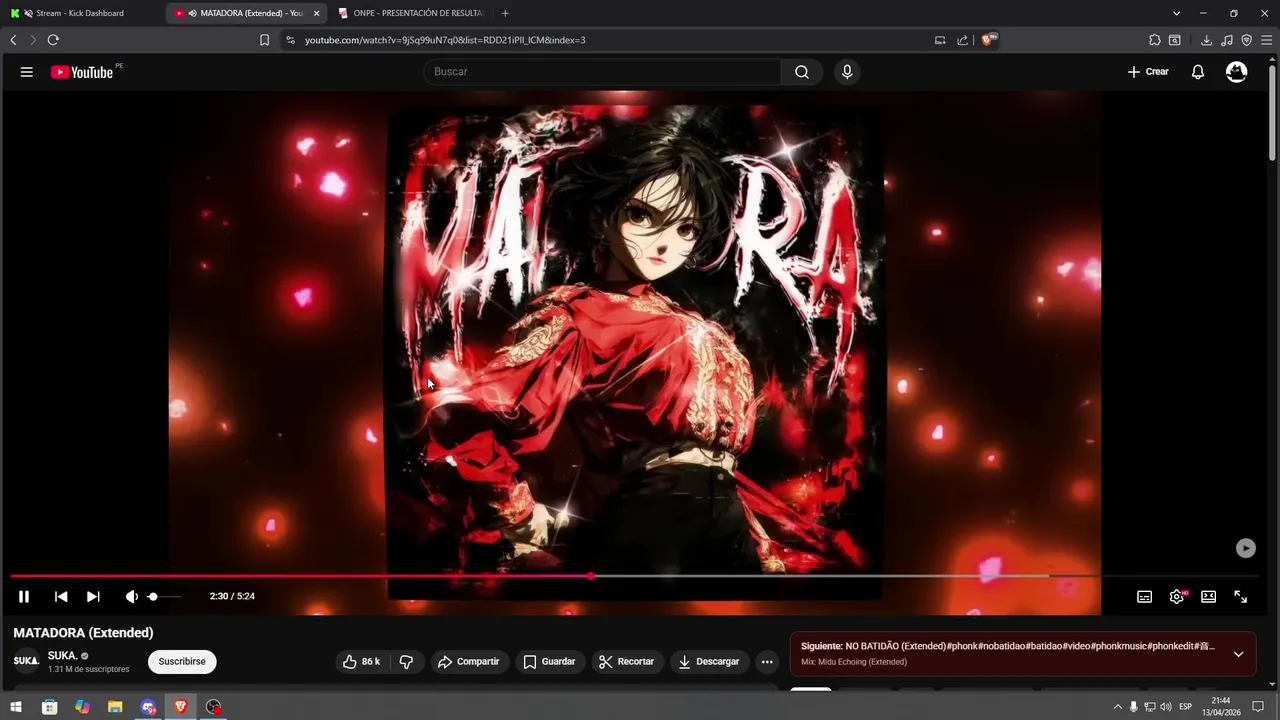Pause the video playback
This screenshot has width=1280, height=720.
pos(24,596)
